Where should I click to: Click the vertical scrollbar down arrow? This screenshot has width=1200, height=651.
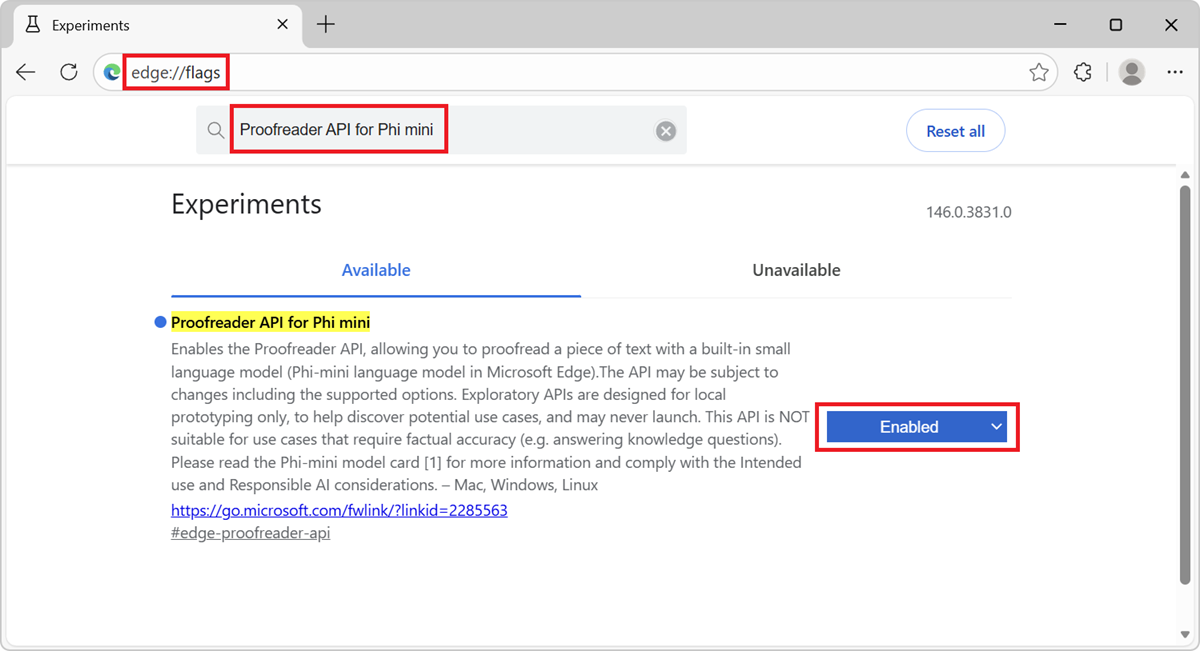coord(1185,632)
